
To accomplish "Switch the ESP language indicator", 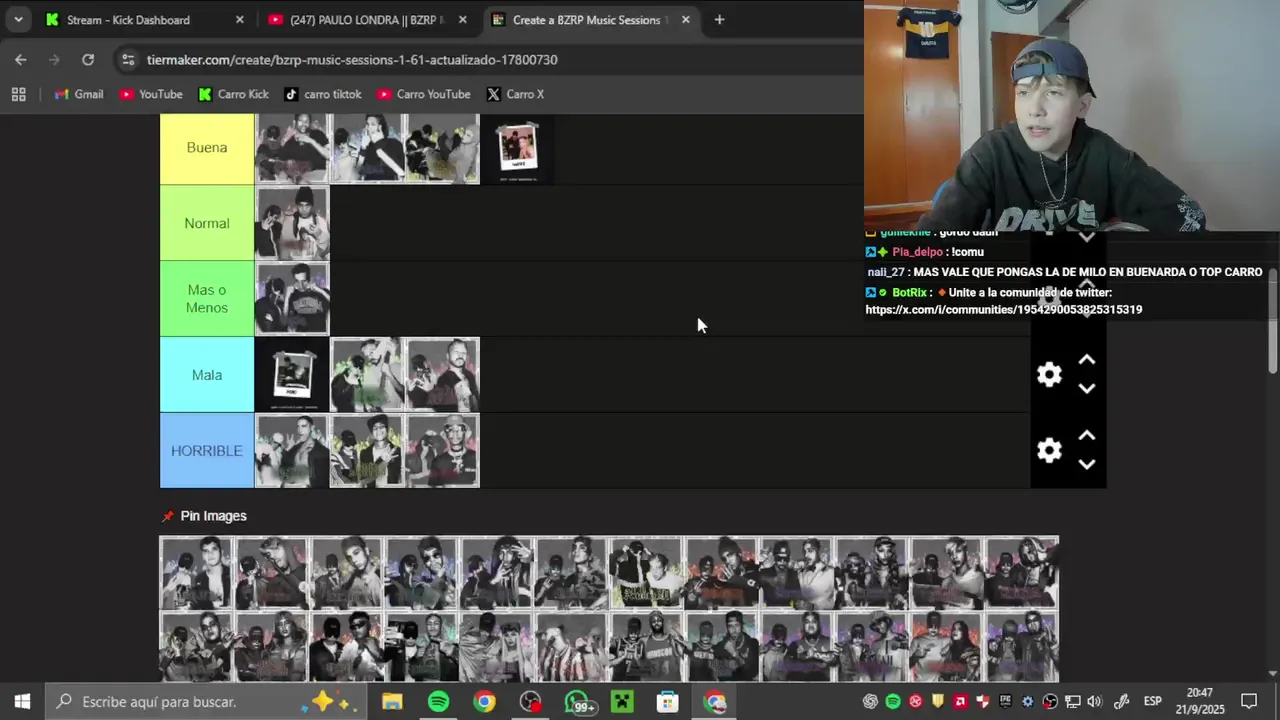I will [x=1152, y=702].
